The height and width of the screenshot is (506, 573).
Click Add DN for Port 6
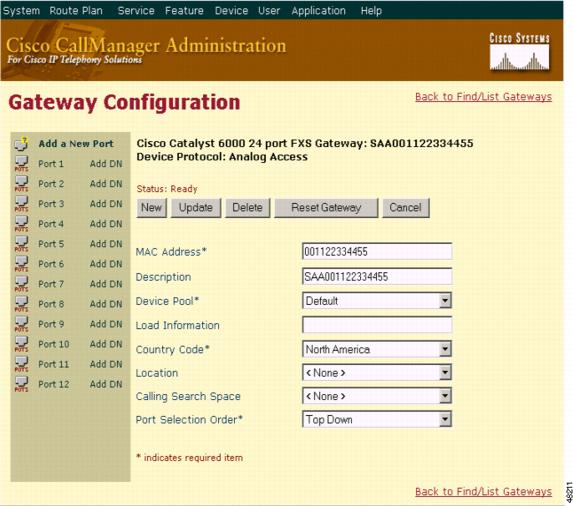pyautogui.click(x=106, y=264)
